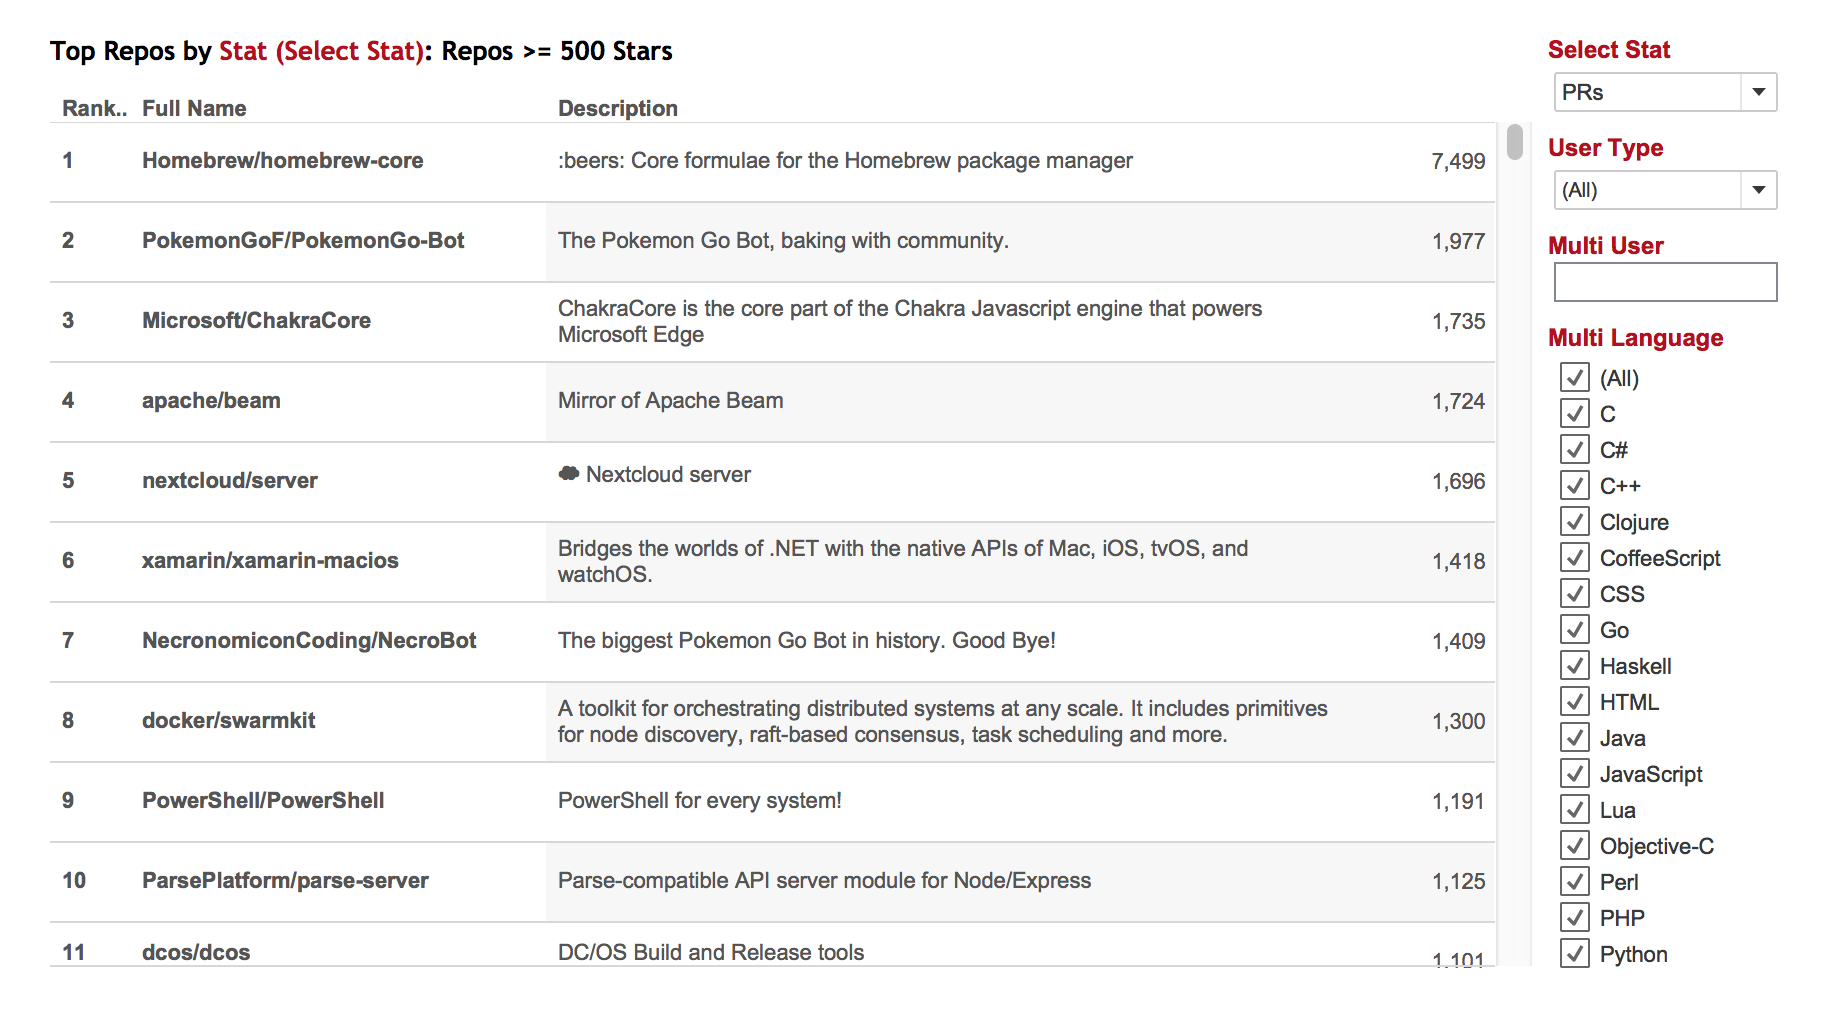The width and height of the screenshot is (1827, 1011).
Task: Toggle the Haskell checkbox
Action: coord(1575,666)
